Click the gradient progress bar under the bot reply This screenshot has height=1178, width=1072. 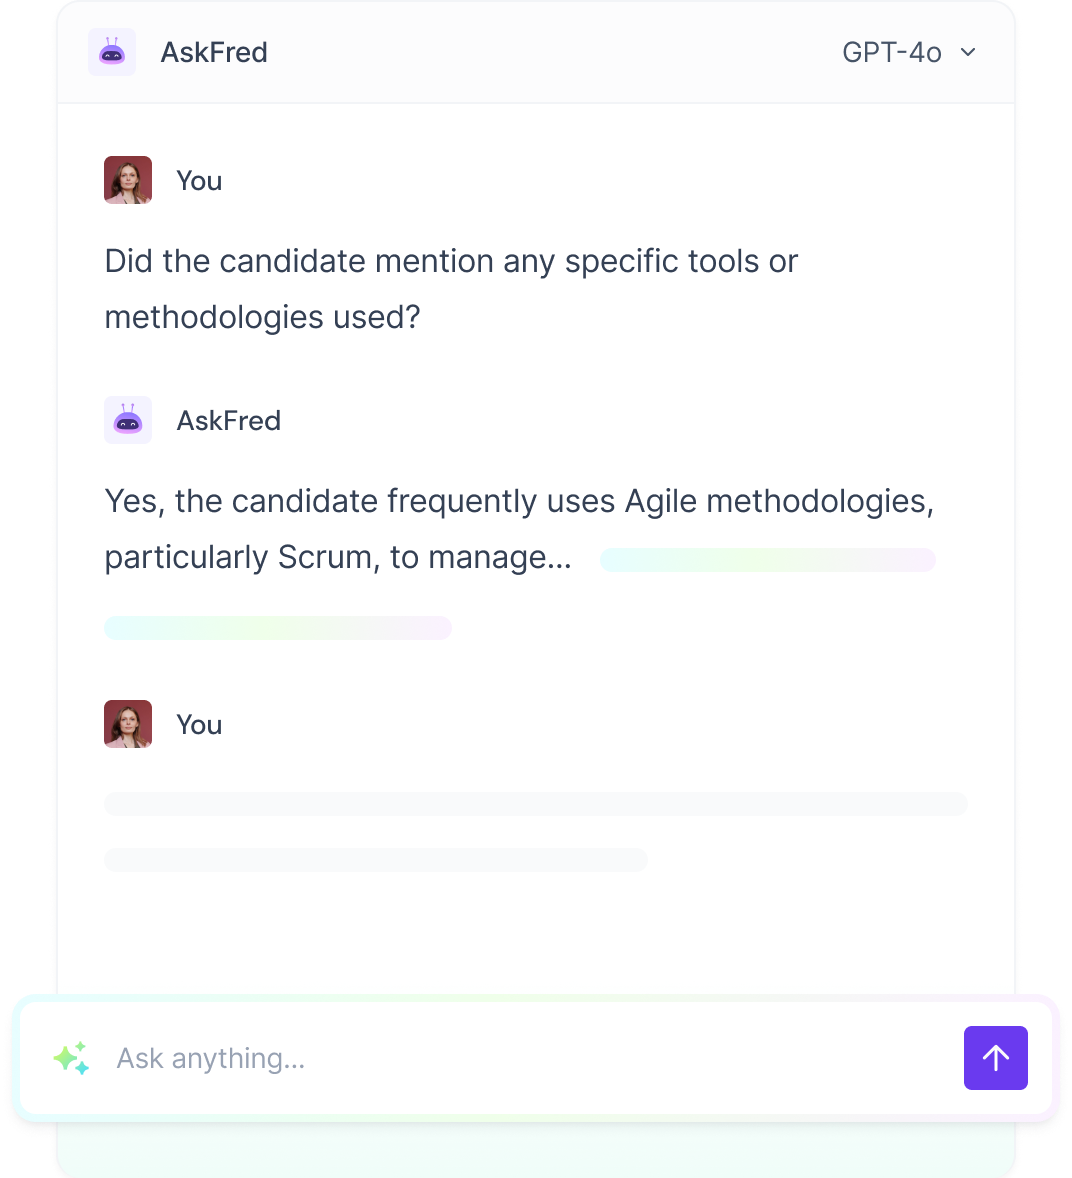277,628
